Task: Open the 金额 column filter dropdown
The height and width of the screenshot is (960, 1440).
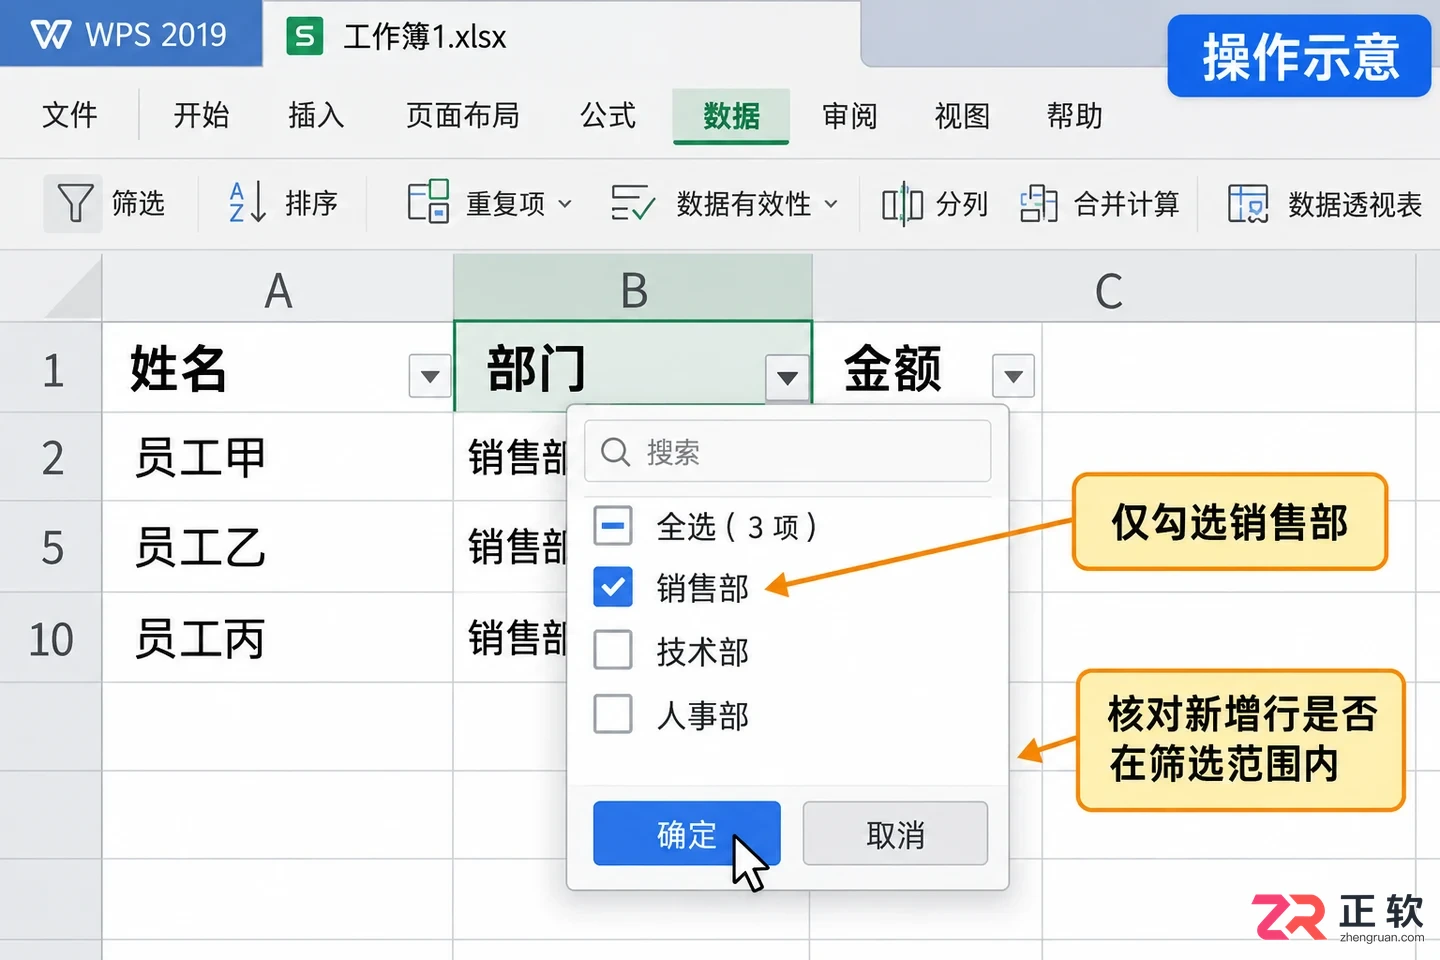Action: coord(1013,376)
